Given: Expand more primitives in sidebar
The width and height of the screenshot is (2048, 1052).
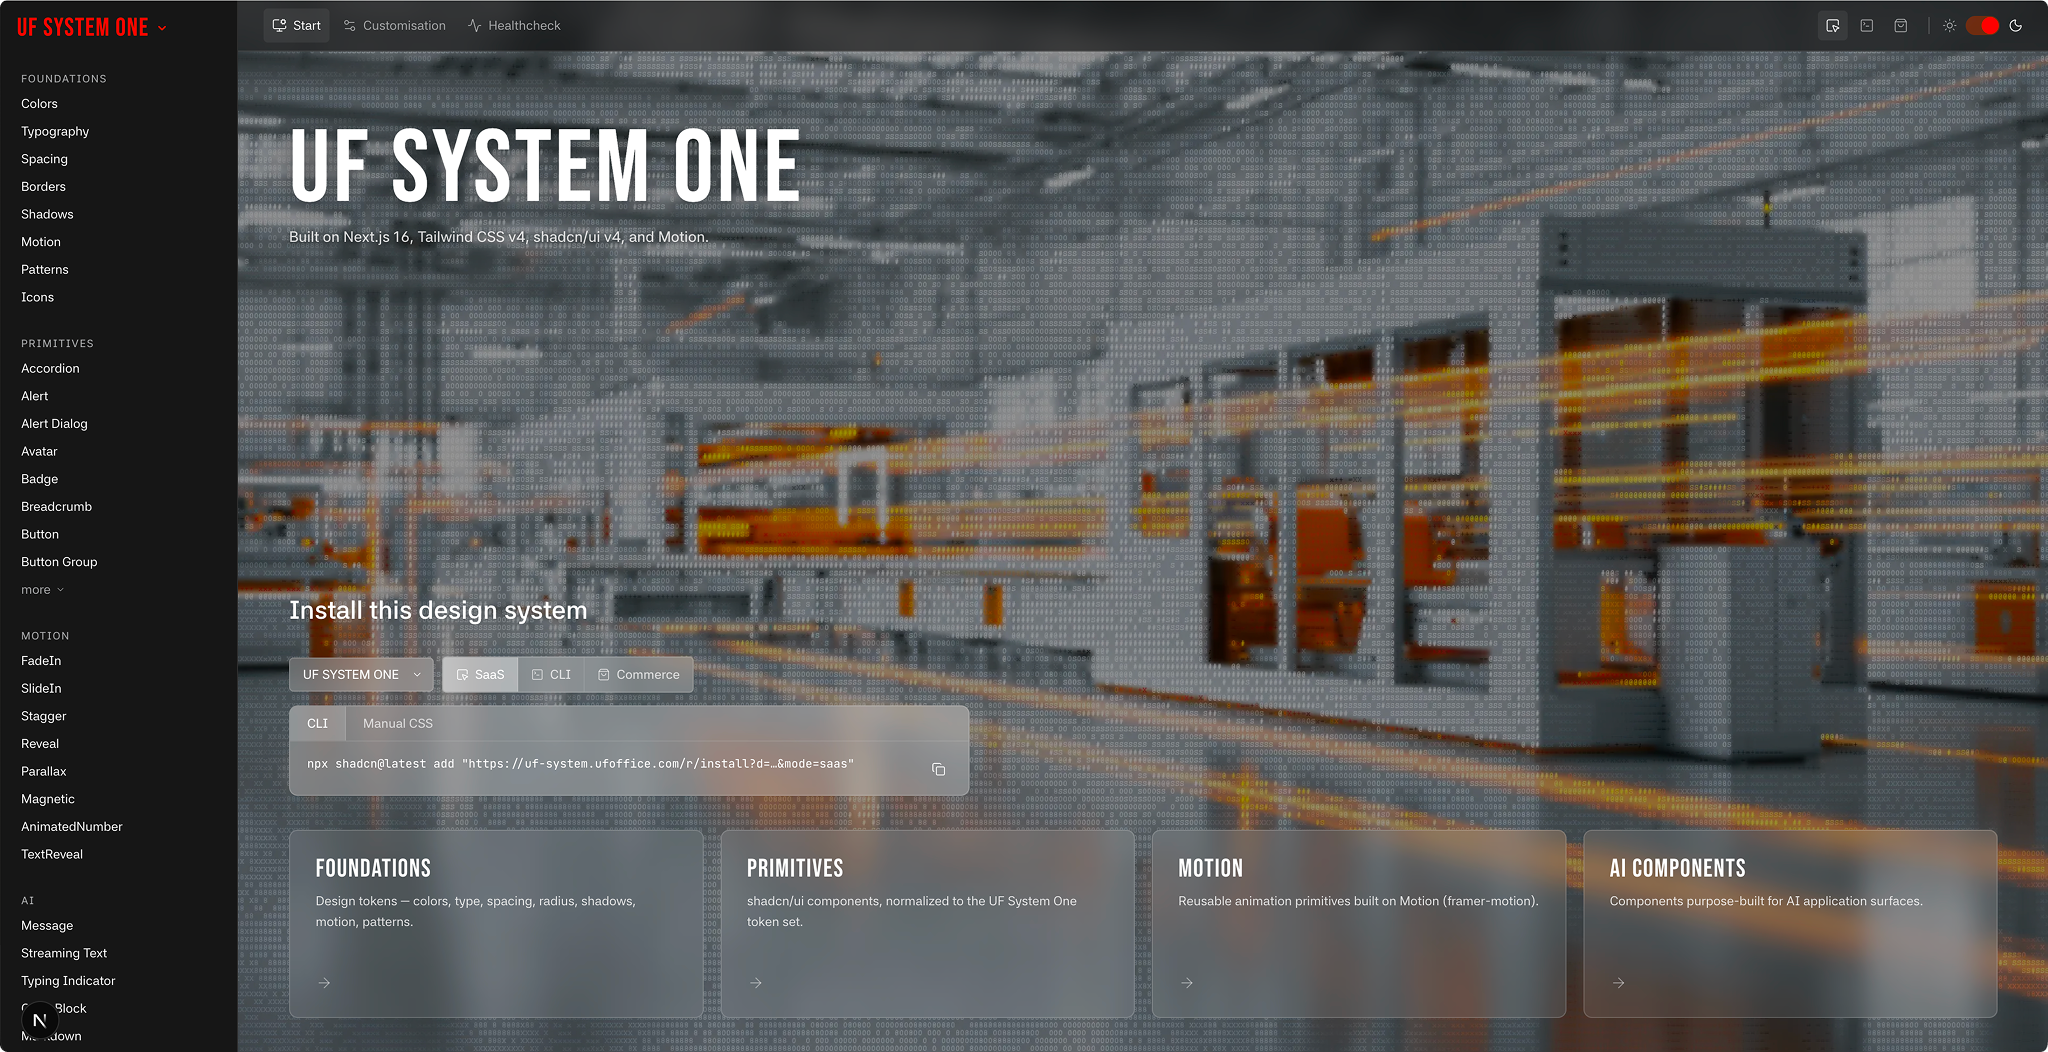Looking at the screenshot, I should click(42, 590).
